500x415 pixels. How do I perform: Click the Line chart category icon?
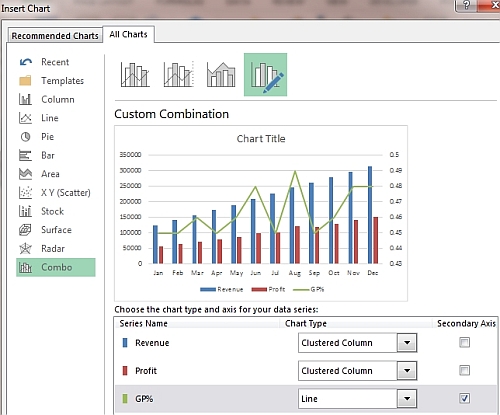25,118
